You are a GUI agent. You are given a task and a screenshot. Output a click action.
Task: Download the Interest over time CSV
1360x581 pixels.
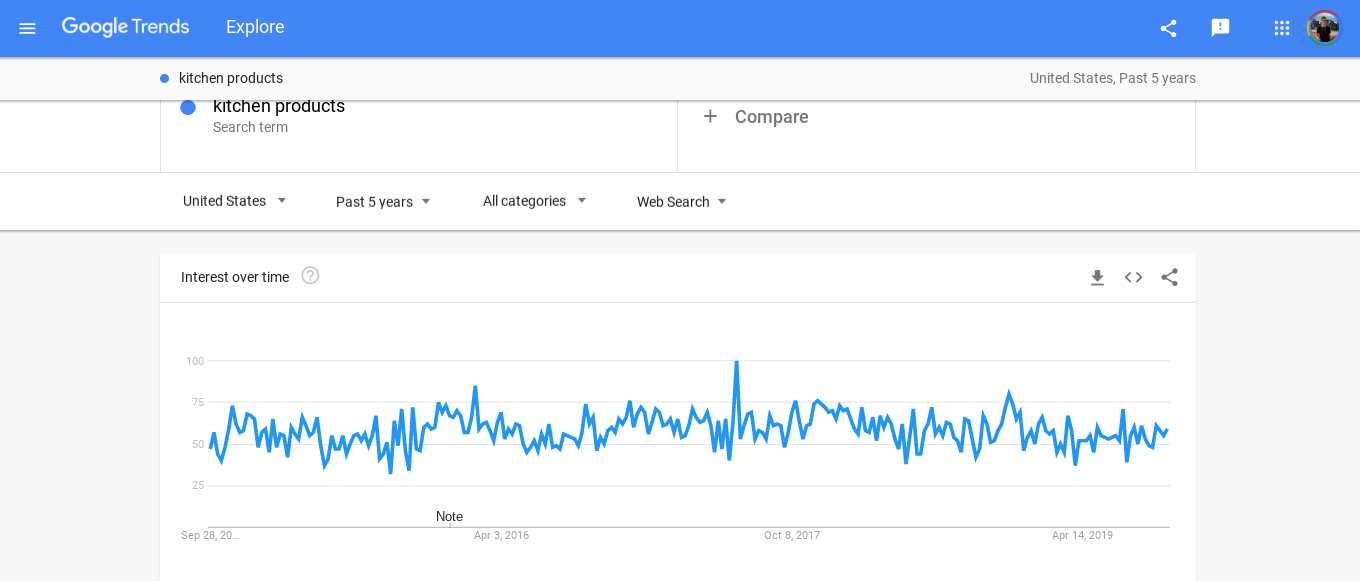(x=1097, y=278)
